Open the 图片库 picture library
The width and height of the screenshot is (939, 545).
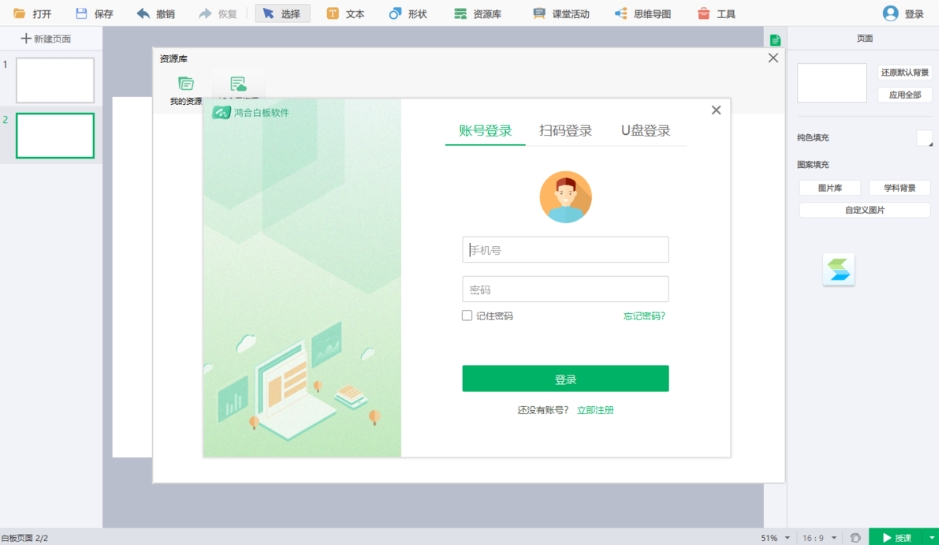(830, 188)
